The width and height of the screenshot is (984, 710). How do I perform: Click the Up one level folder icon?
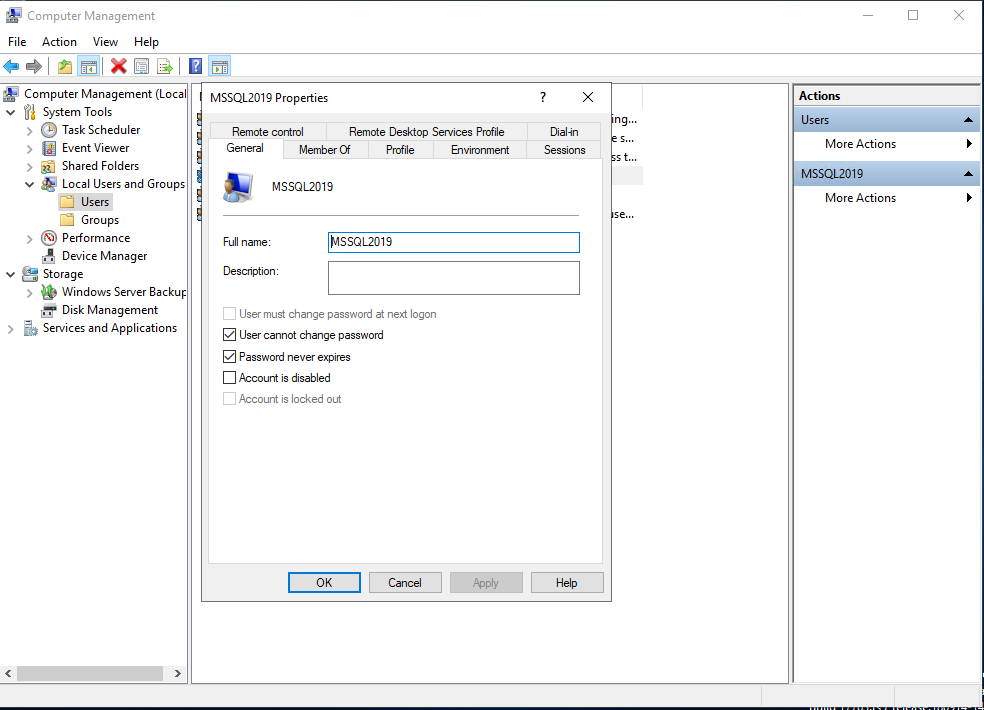65,66
